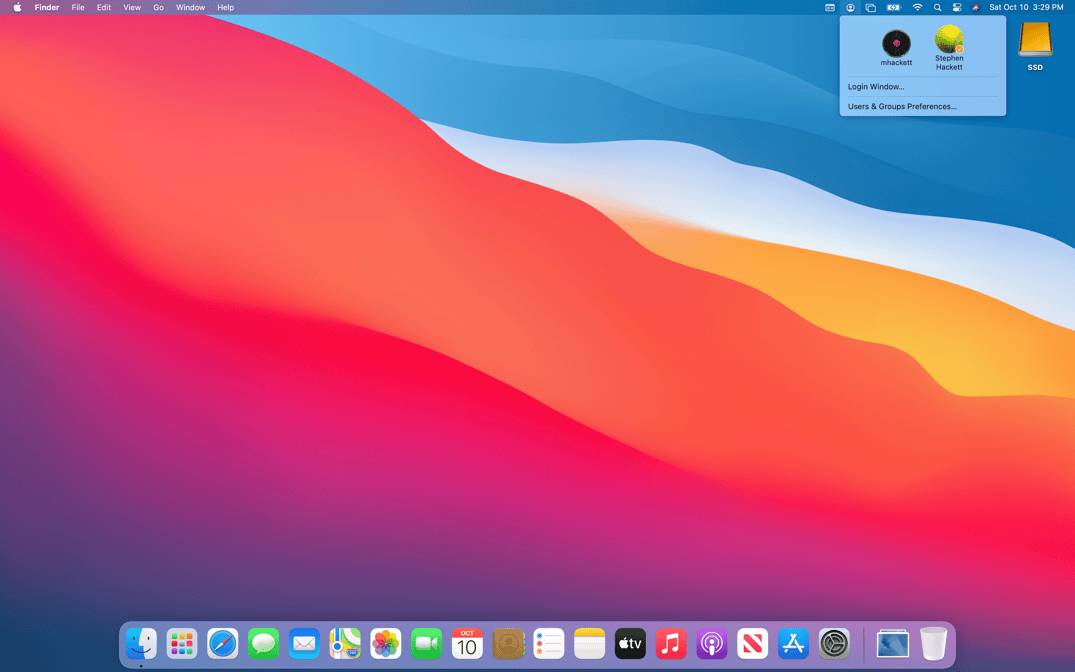This screenshot has height=672, width=1075.
Task: Open the Window menu
Action: [191, 8]
